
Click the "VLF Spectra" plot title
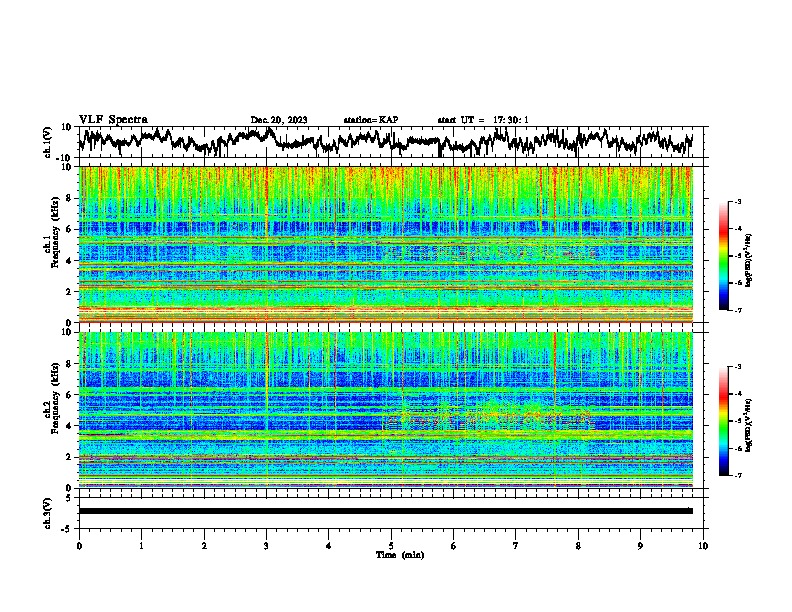tap(113, 120)
